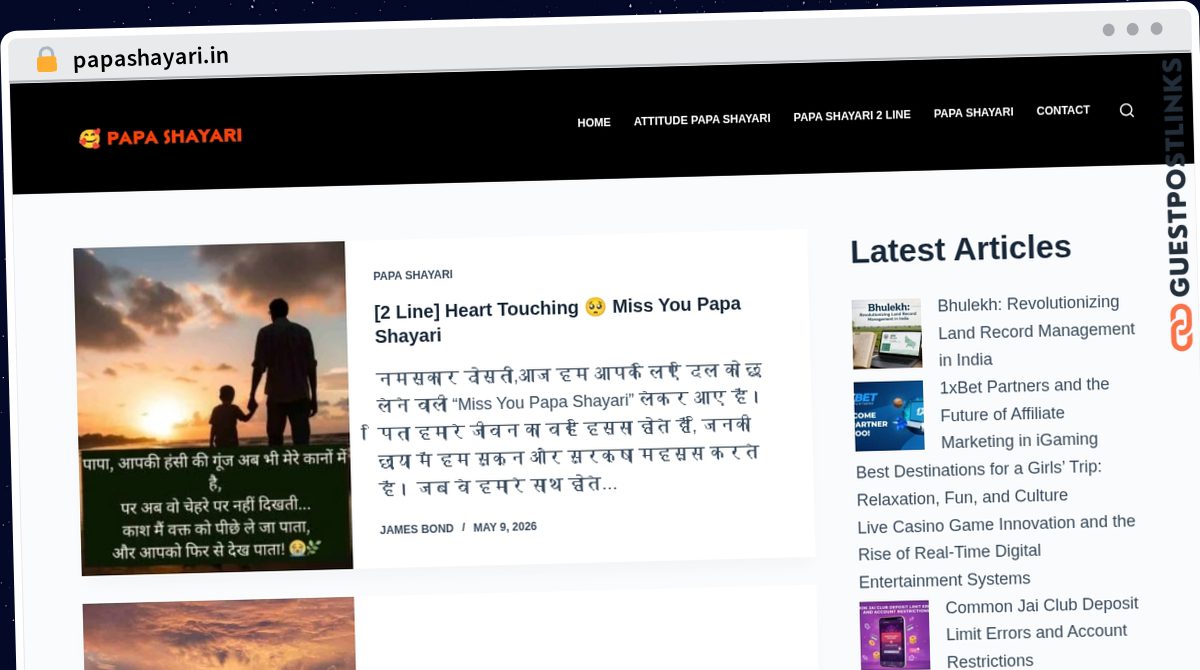Click the PAPA SHAYARI category label
This screenshot has width=1200, height=670.
[x=413, y=275]
